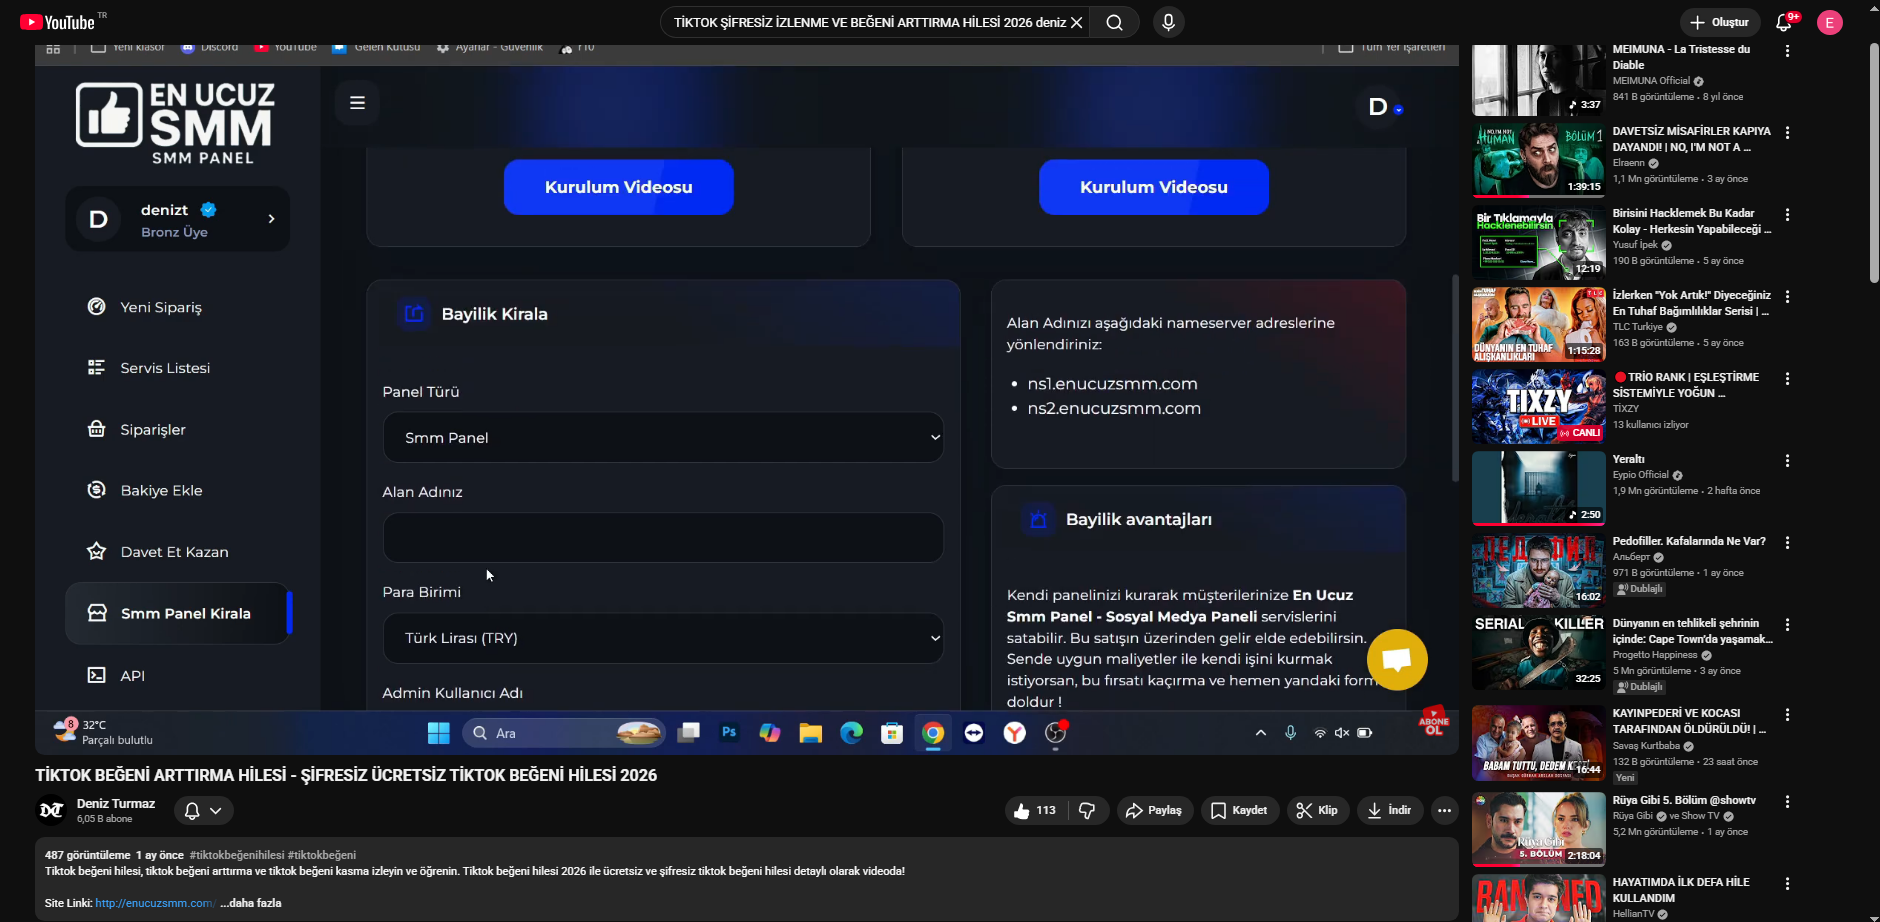Expand the Panel Türü dropdown
Image resolution: width=1880 pixels, height=922 pixels.
(663, 438)
